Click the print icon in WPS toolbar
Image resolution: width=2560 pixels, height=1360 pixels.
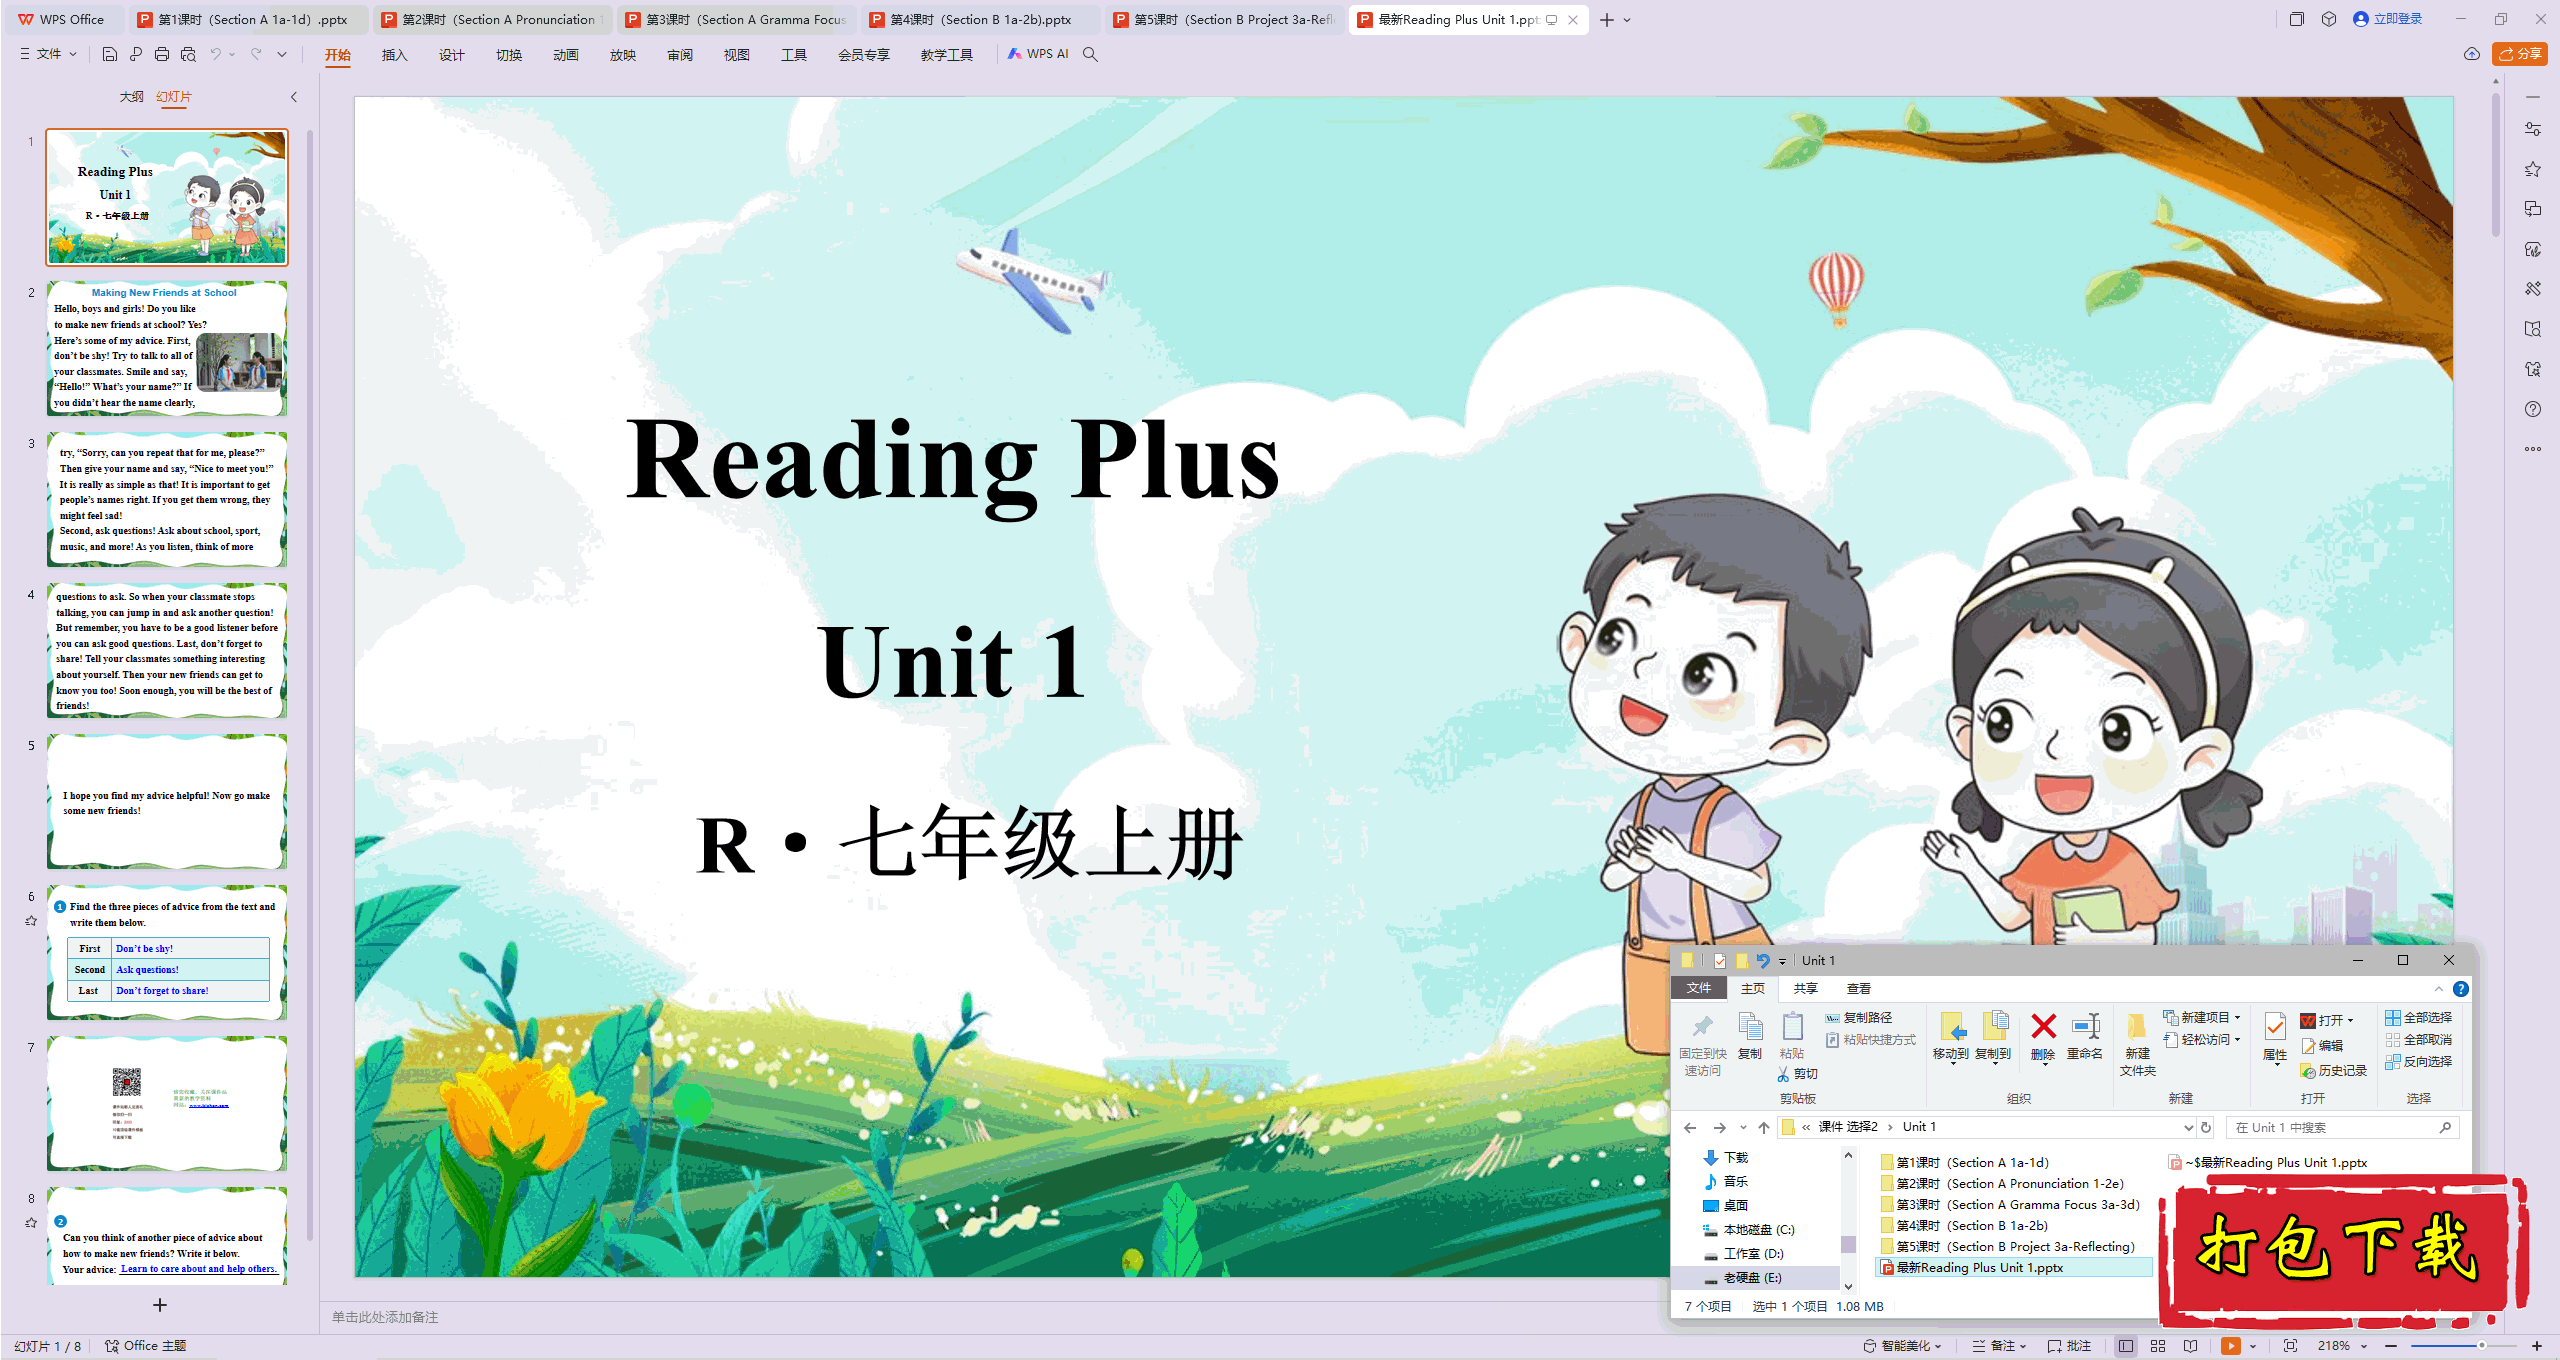pyautogui.click(x=162, y=54)
